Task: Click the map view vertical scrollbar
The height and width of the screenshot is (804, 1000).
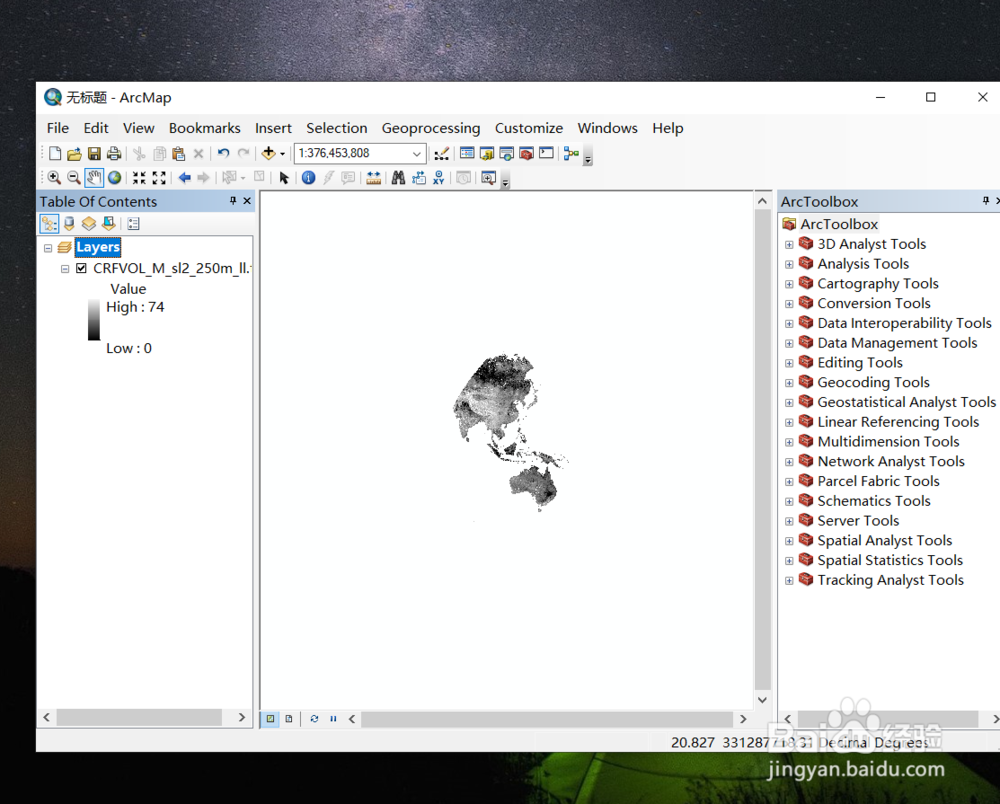Action: (x=762, y=450)
